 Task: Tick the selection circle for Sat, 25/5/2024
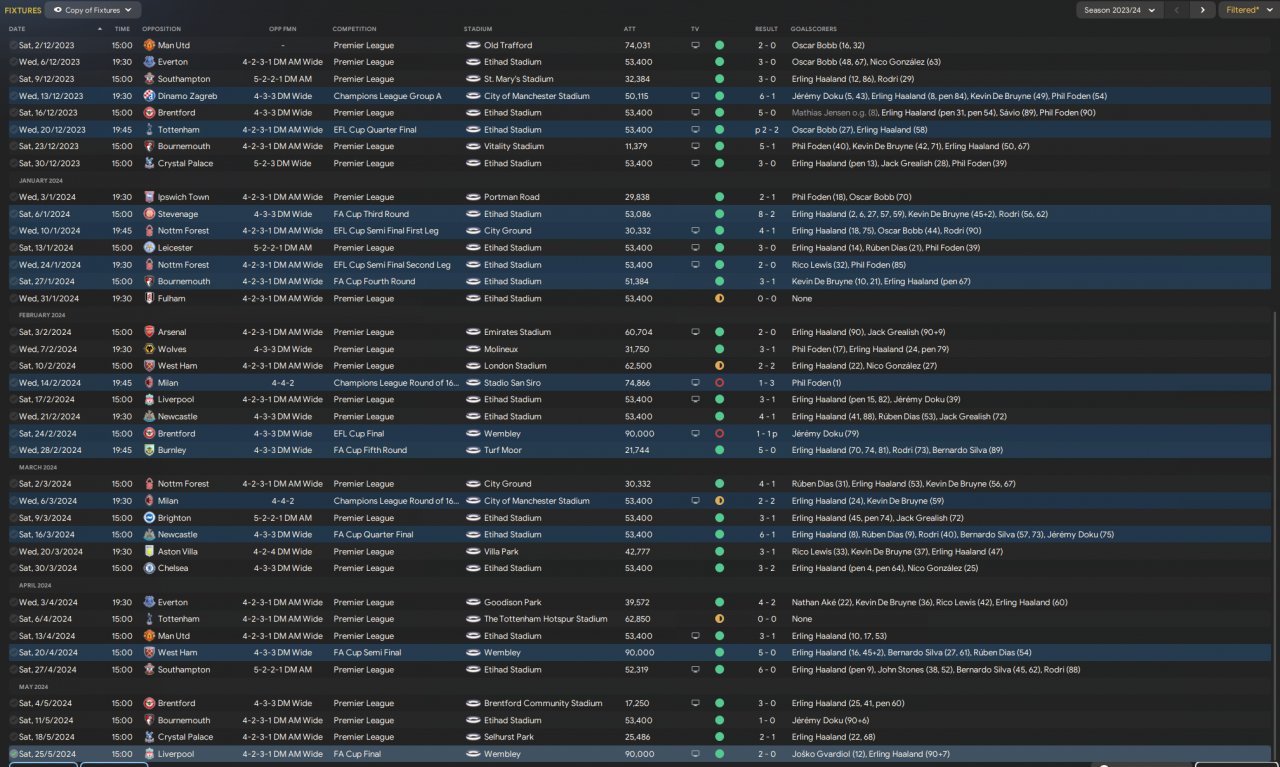pyautogui.click(x=14, y=754)
